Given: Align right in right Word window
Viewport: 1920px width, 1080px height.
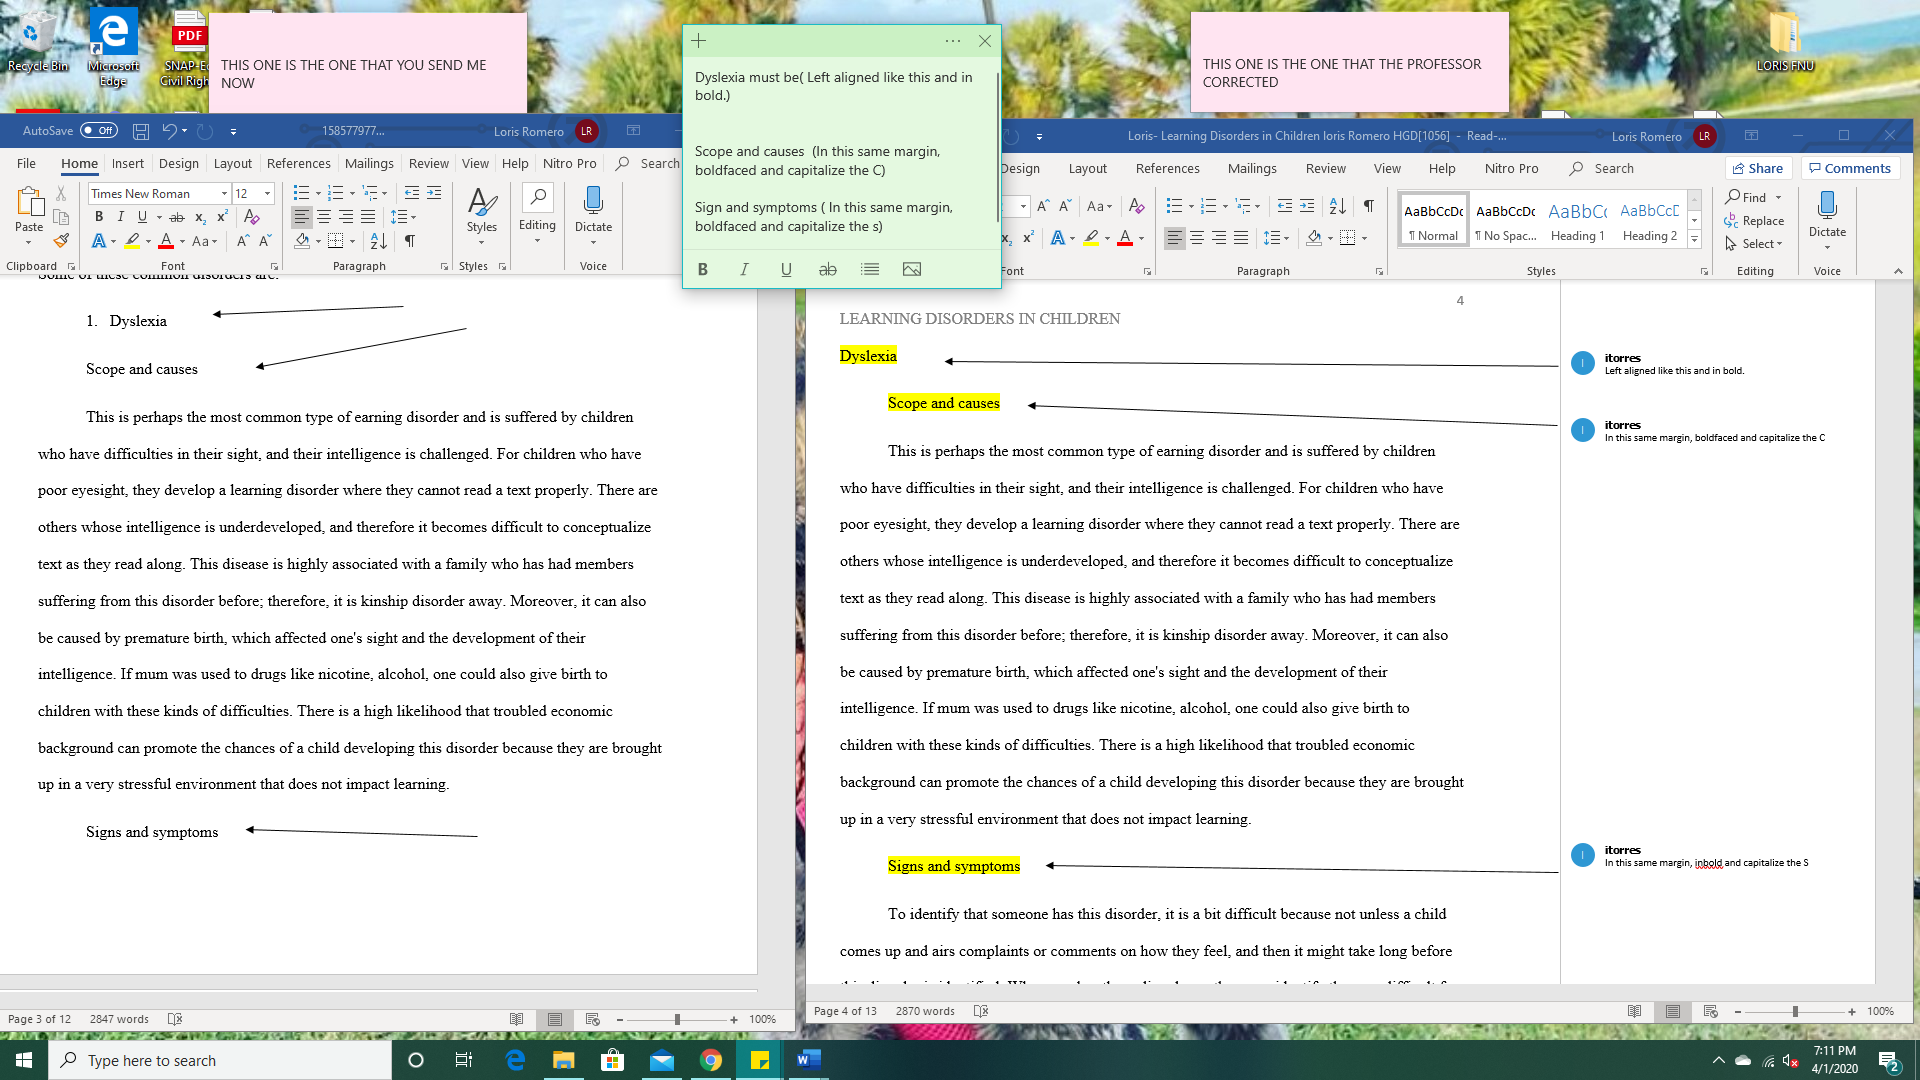Looking at the screenshot, I should 1219,238.
